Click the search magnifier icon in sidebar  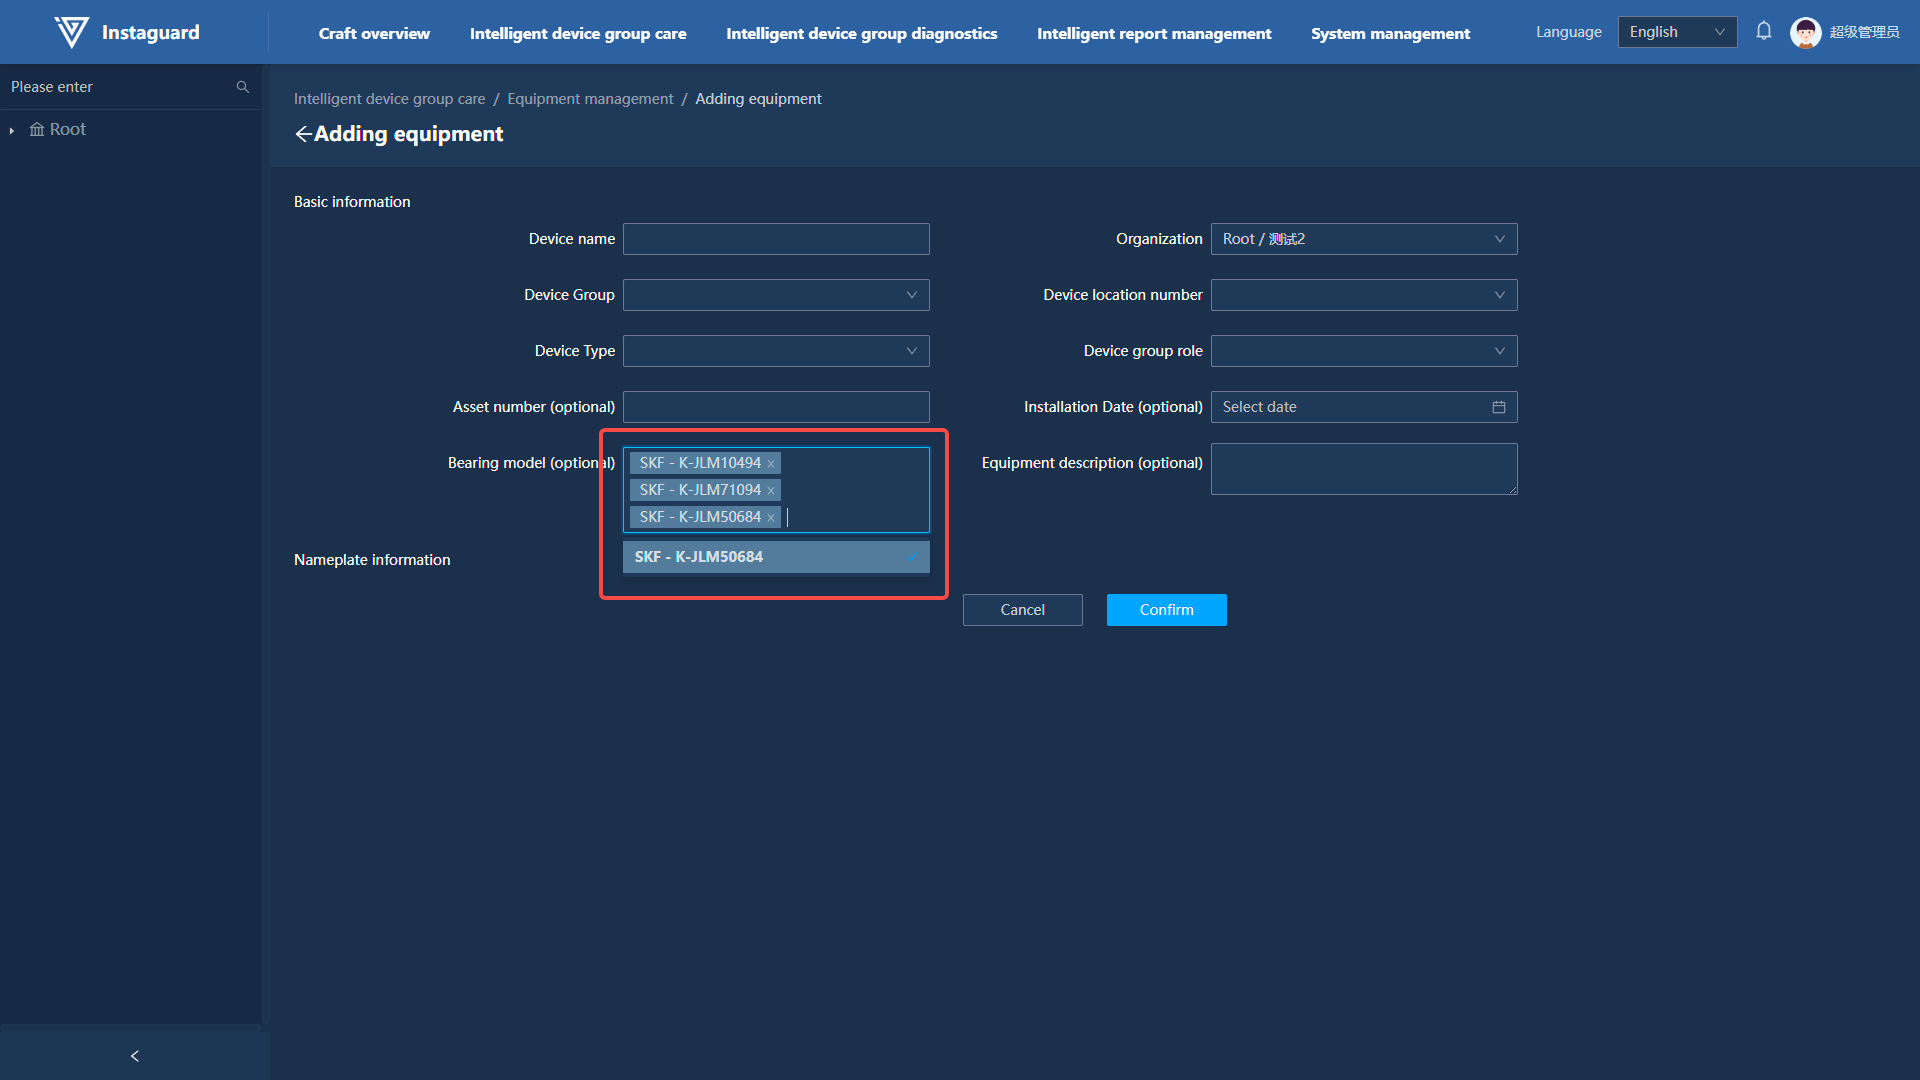click(x=242, y=87)
